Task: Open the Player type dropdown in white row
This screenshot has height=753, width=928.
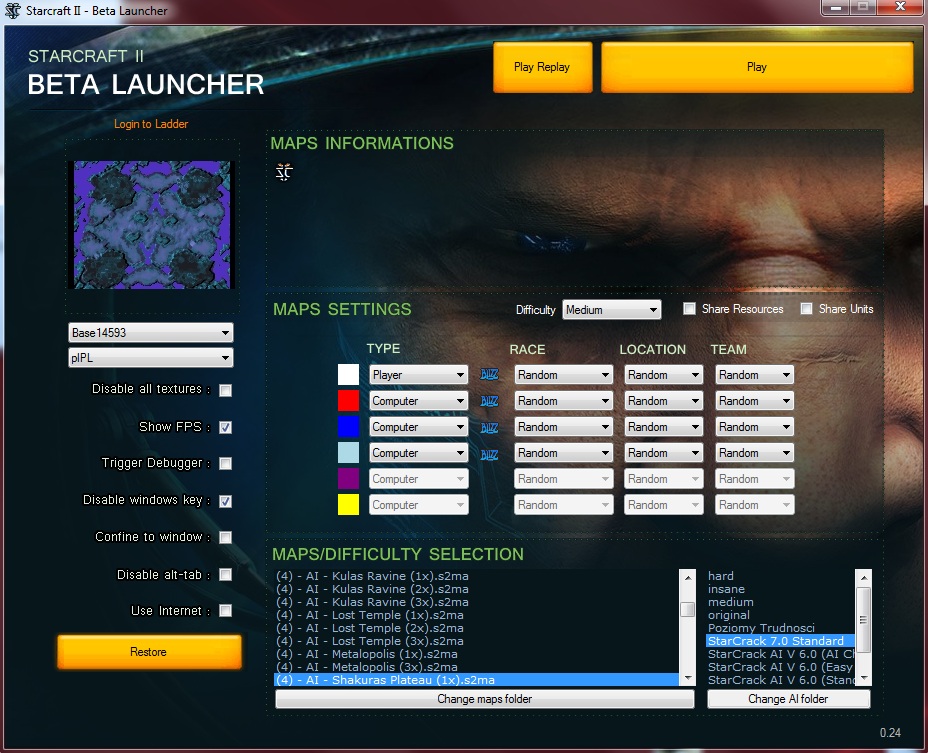Action: pyautogui.click(x=418, y=375)
